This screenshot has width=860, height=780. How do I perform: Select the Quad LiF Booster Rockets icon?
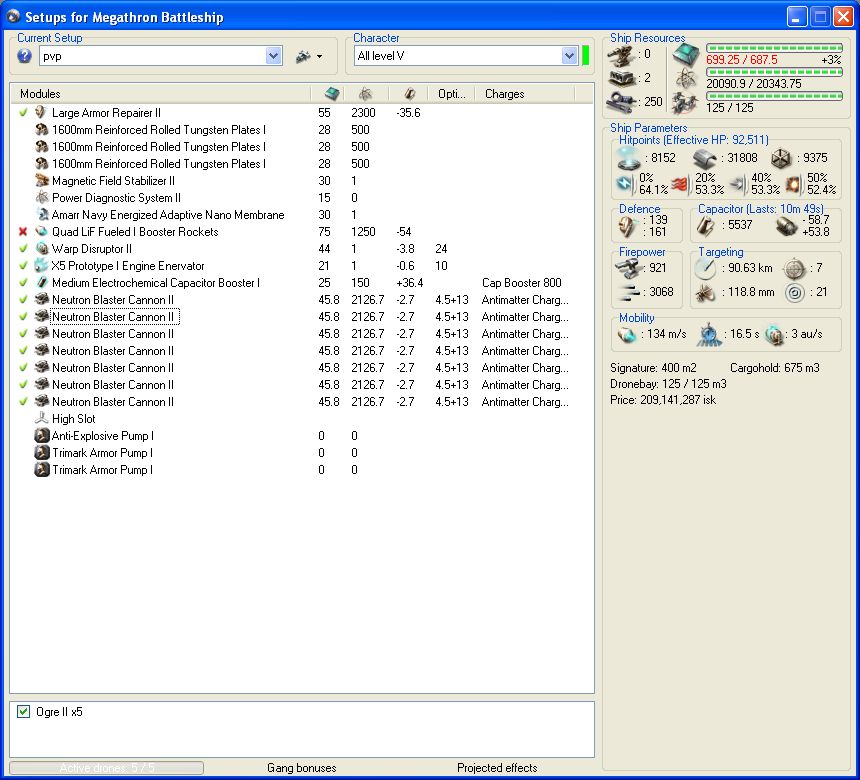click(x=42, y=231)
